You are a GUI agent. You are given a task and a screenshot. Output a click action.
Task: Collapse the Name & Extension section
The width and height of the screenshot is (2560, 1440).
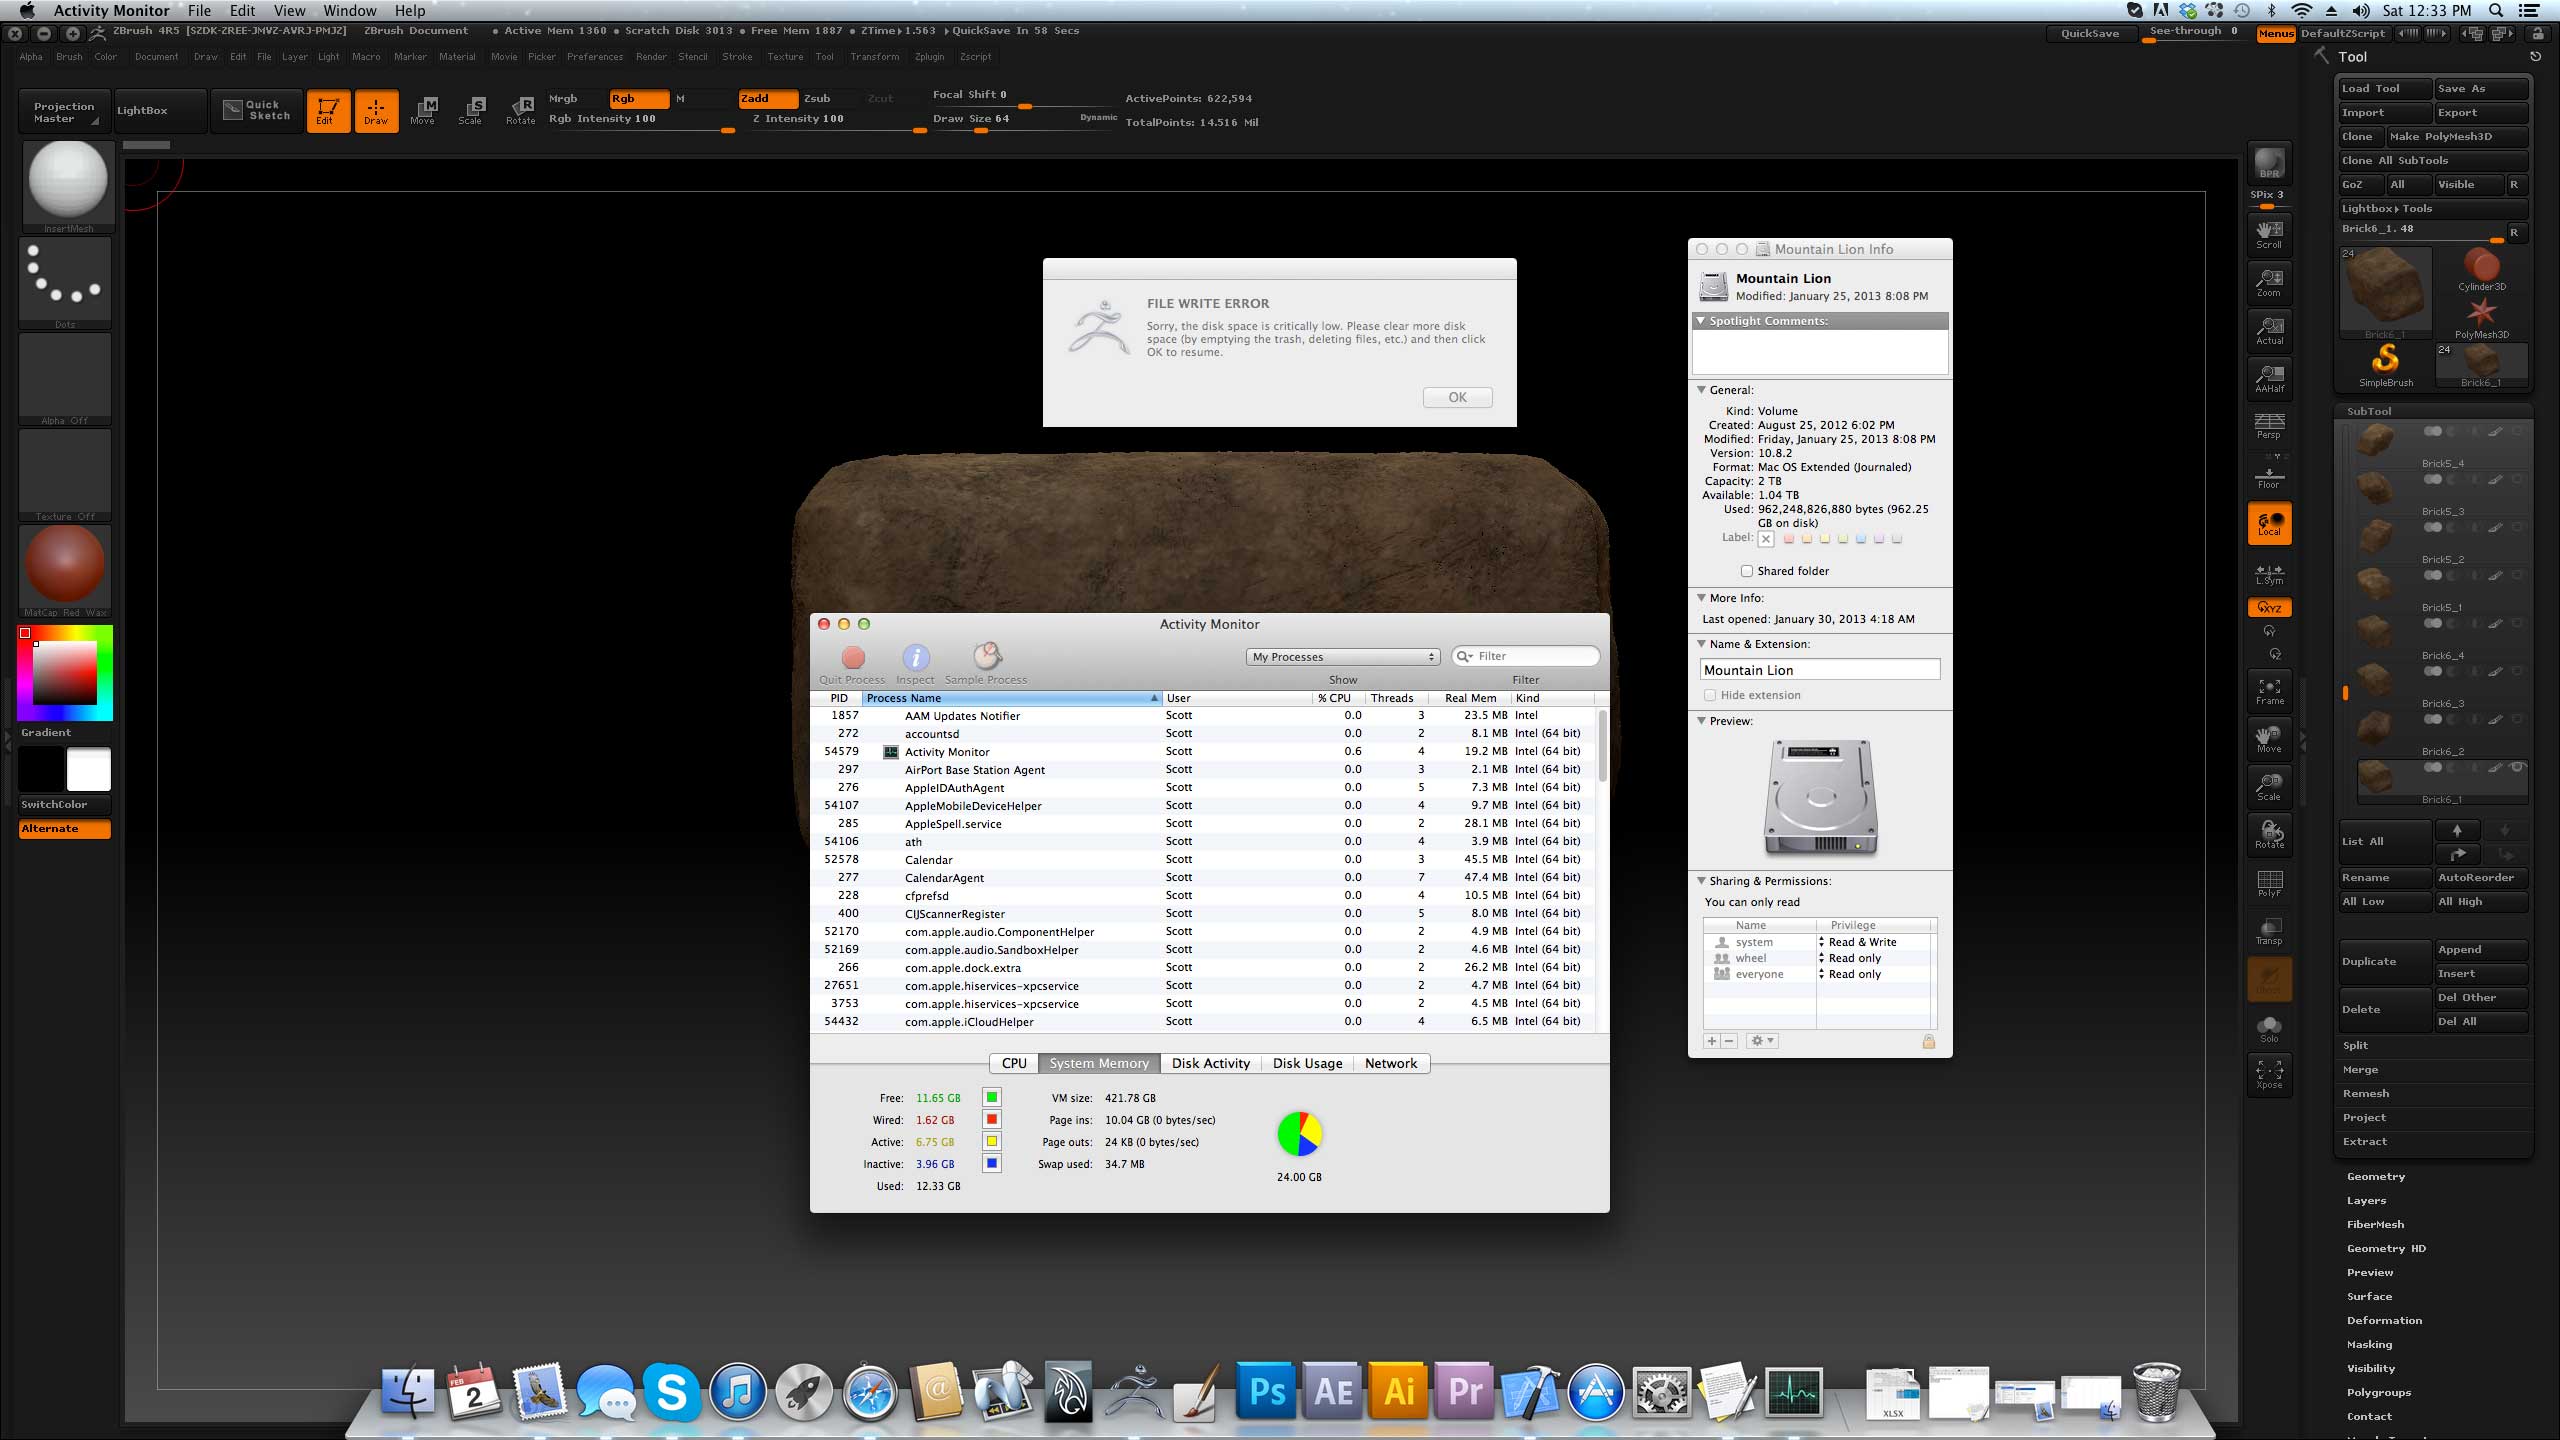click(x=1701, y=644)
